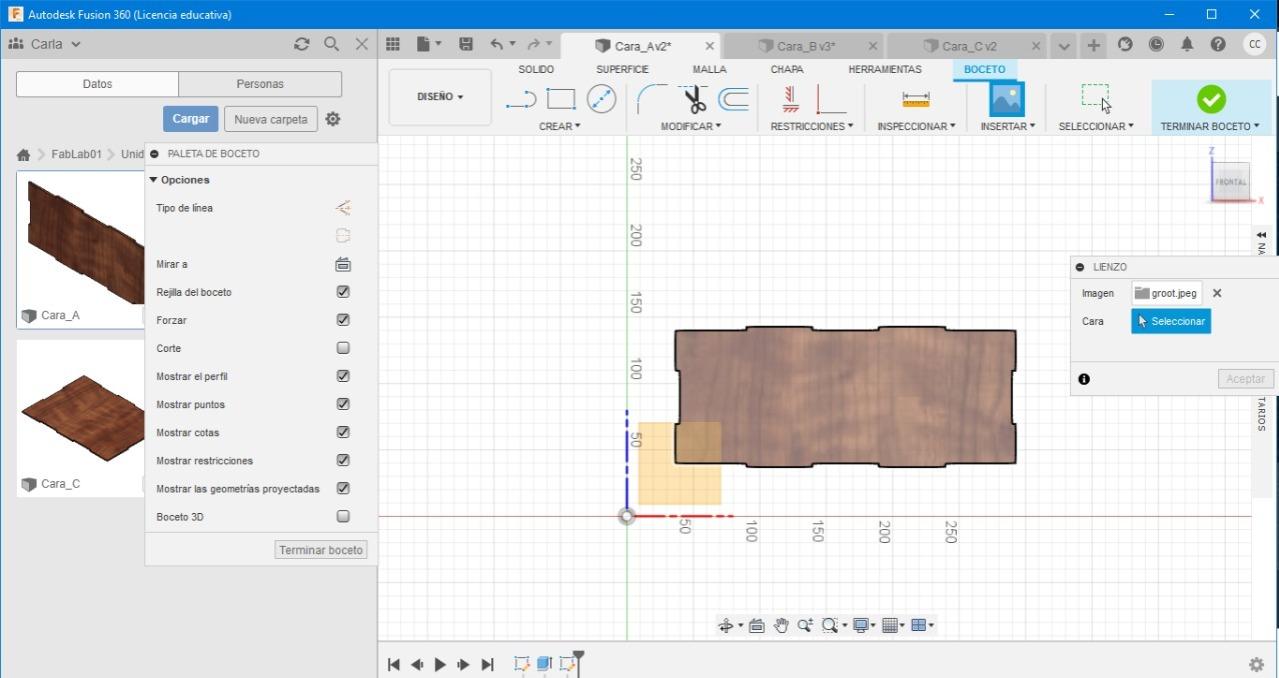Image resolution: width=1279 pixels, height=678 pixels.
Task: Open the DISEÑO workspace dropdown
Action: pyautogui.click(x=440, y=97)
